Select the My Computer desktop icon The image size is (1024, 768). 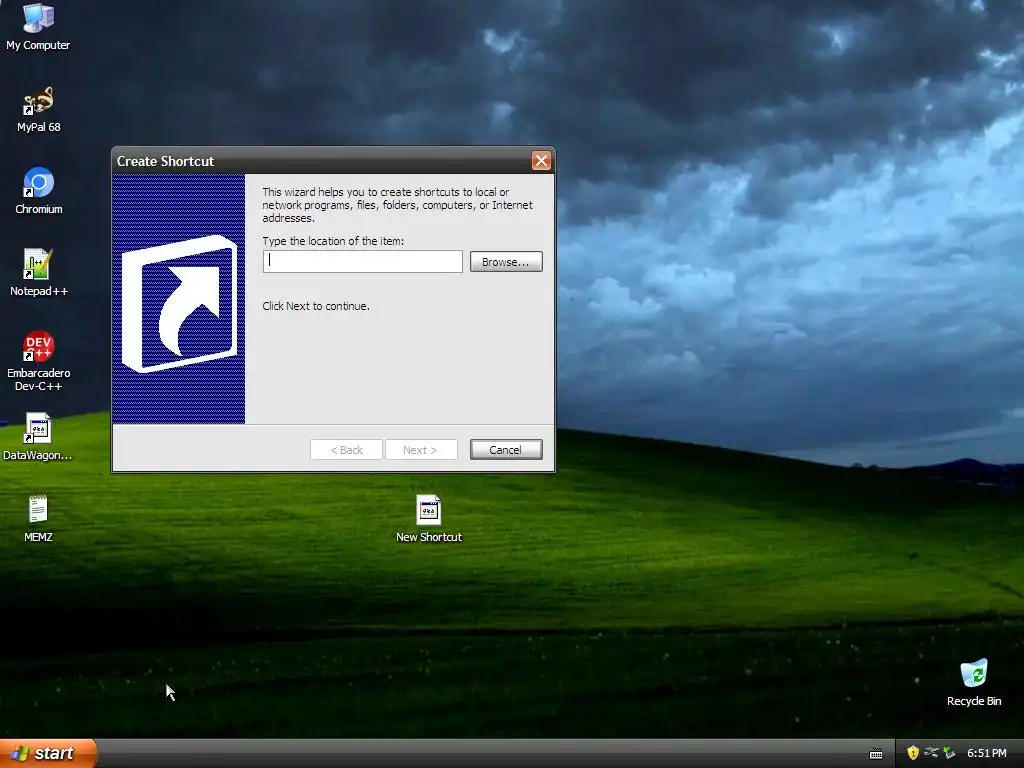coord(38,26)
